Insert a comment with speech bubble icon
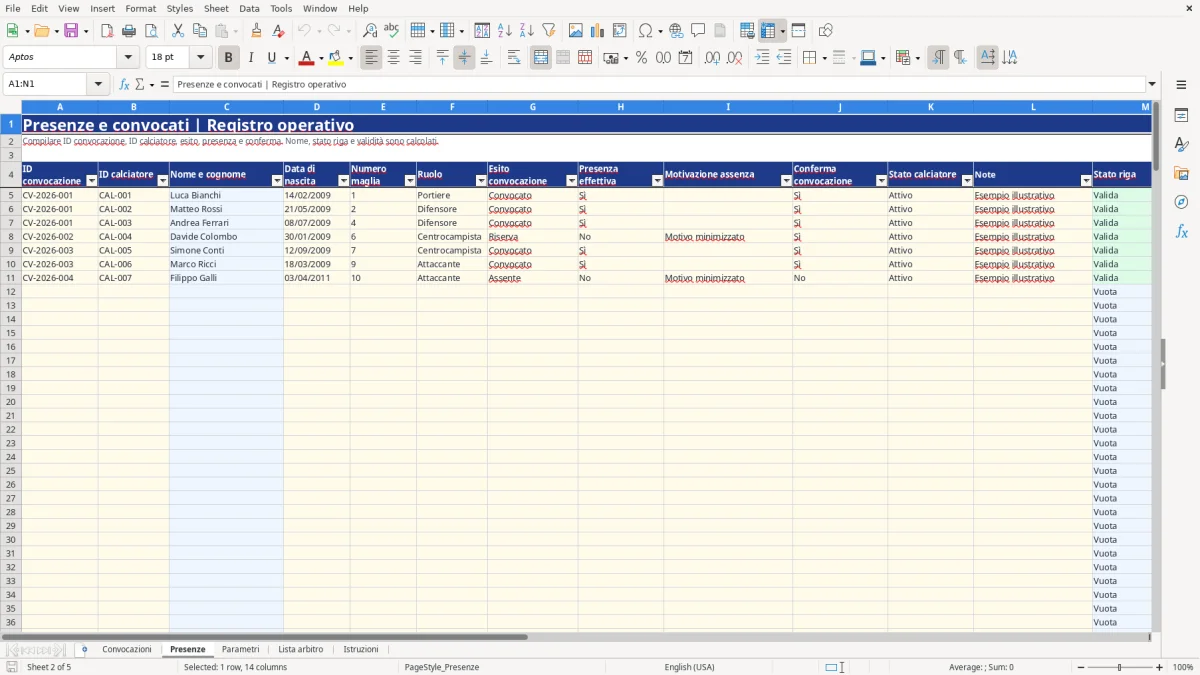This screenshot has height=675, width=1200. tap(698, 31)
